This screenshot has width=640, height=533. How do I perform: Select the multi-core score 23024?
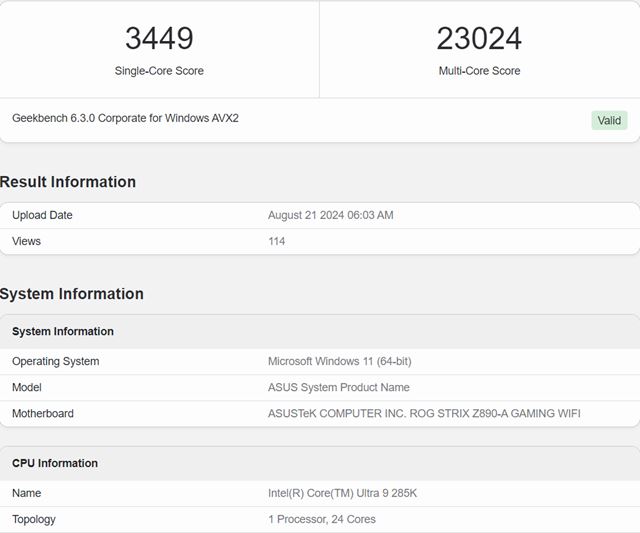pos(479,38)
